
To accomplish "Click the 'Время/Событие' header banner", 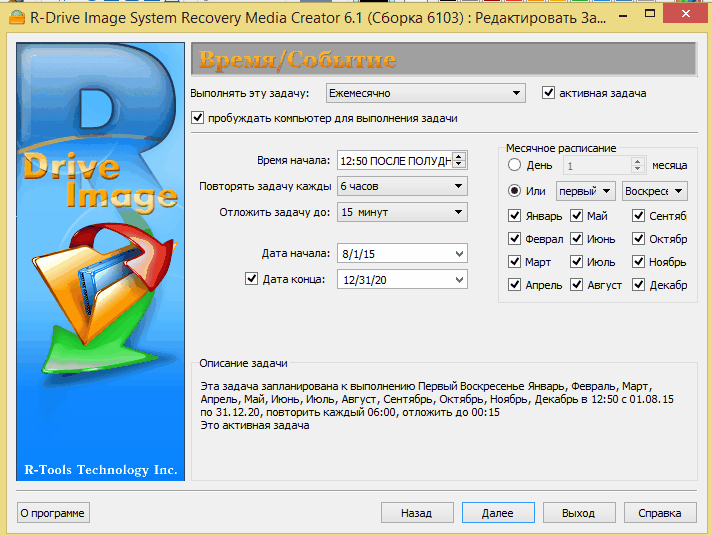I will 444,59.
